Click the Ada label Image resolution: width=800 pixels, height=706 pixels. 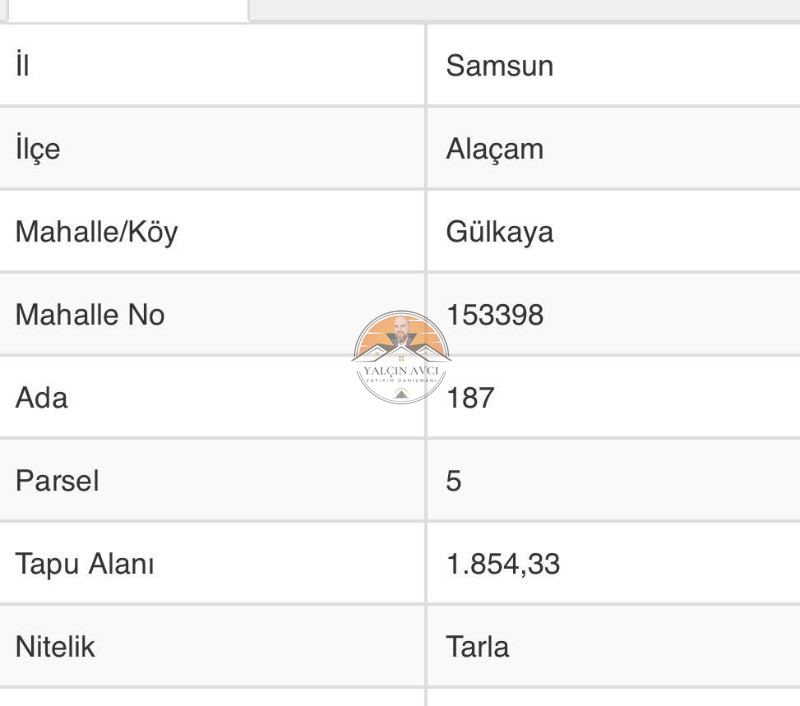tap(41, 397)
